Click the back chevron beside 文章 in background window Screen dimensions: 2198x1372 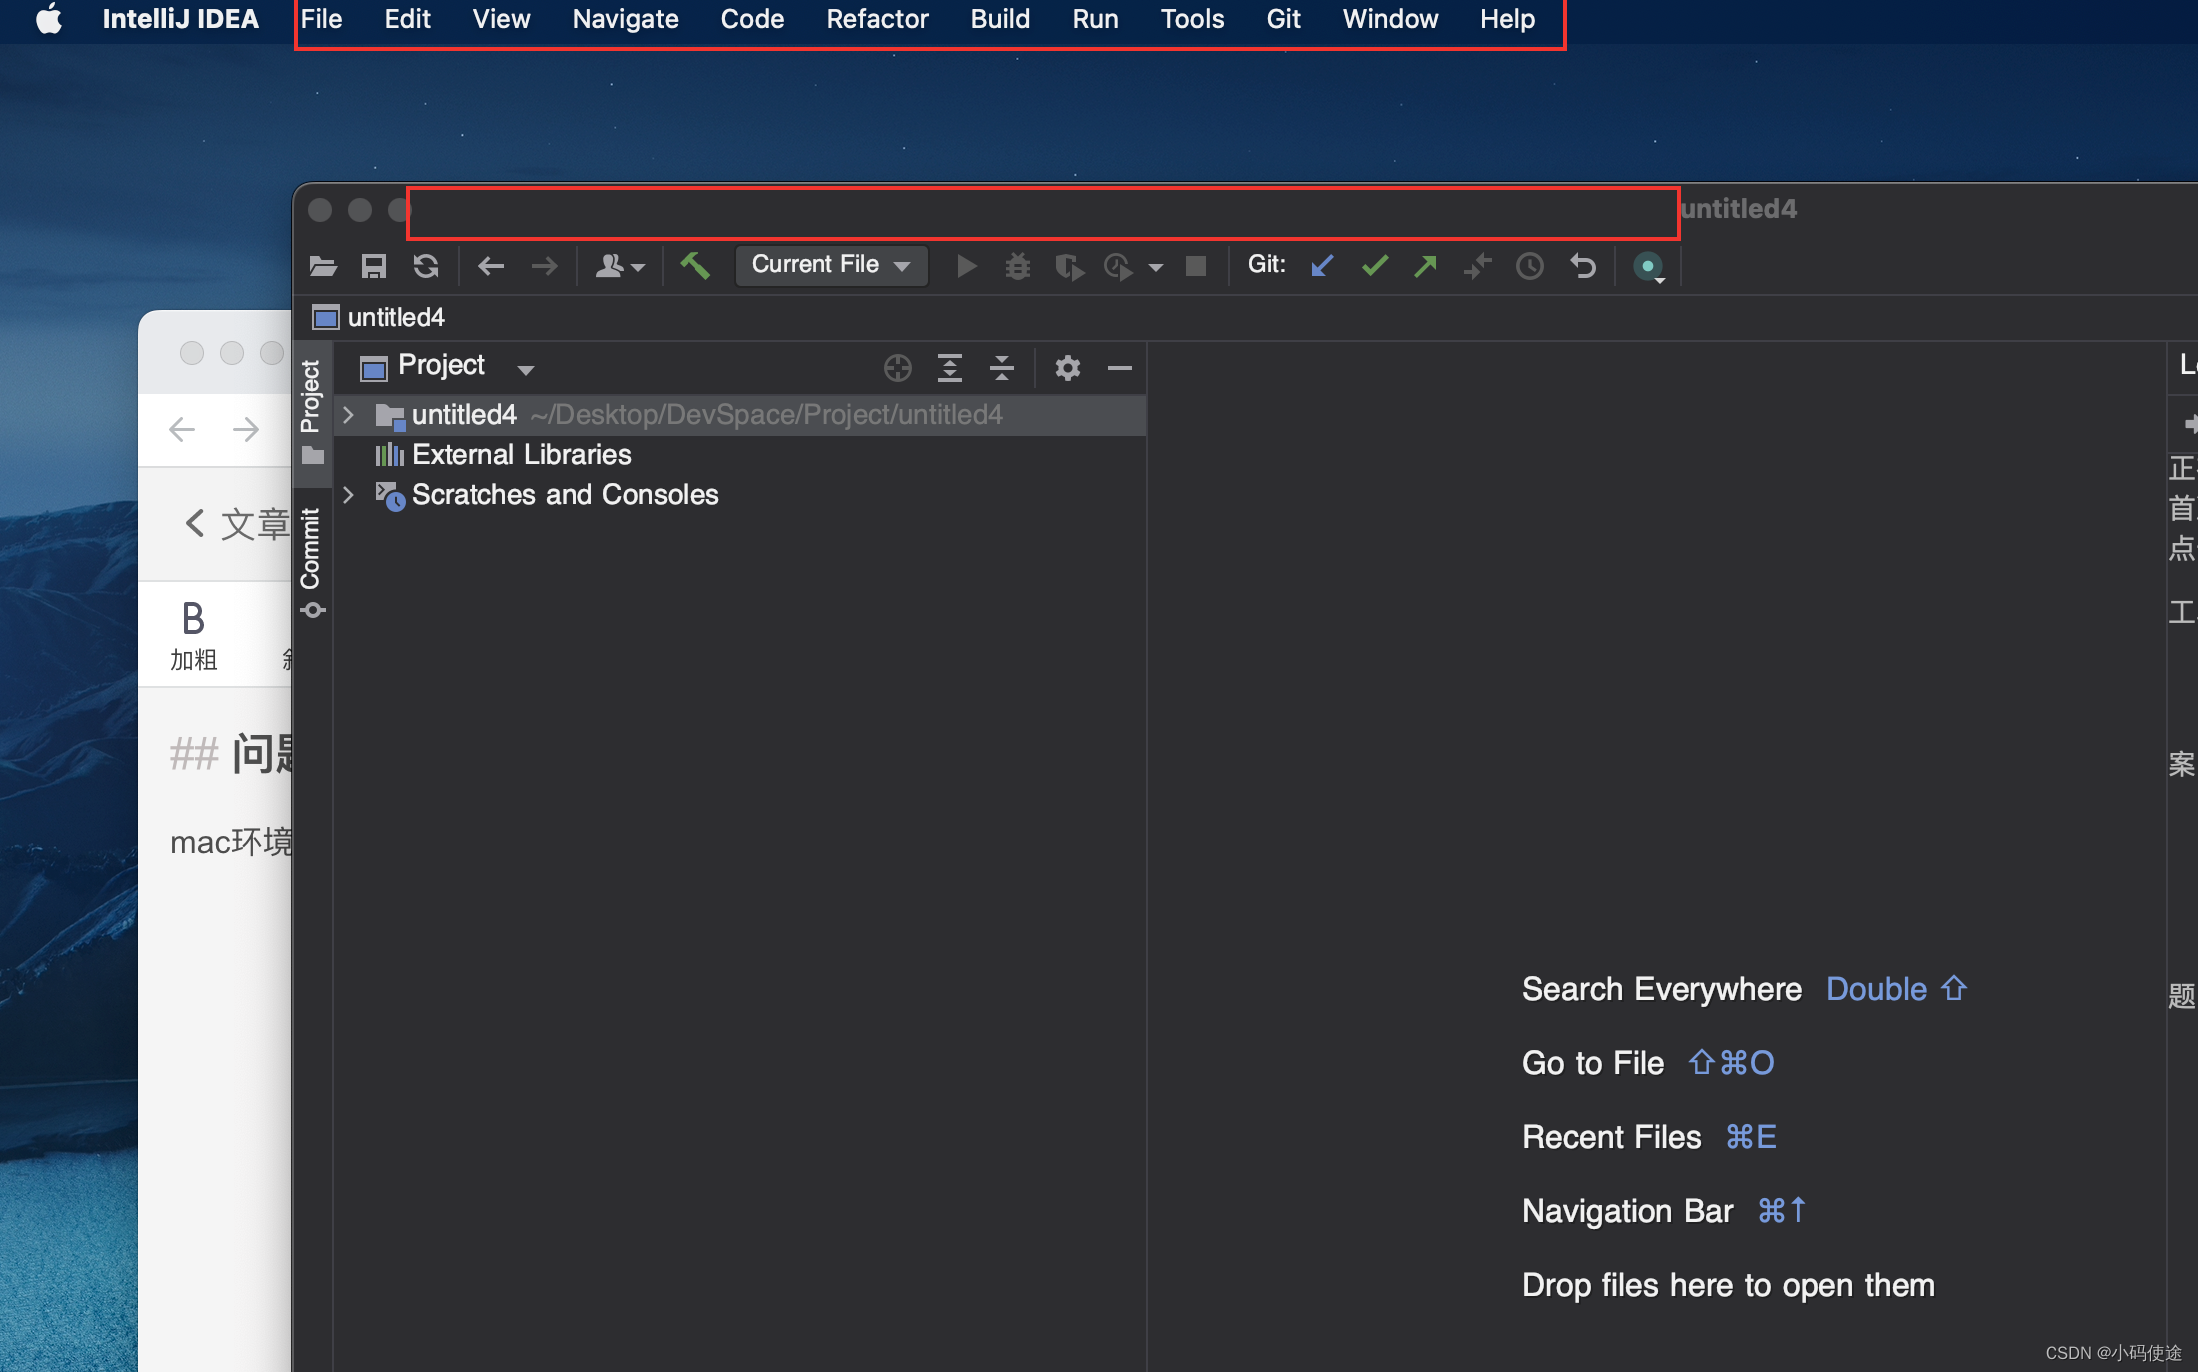click(x=195, y=523)
